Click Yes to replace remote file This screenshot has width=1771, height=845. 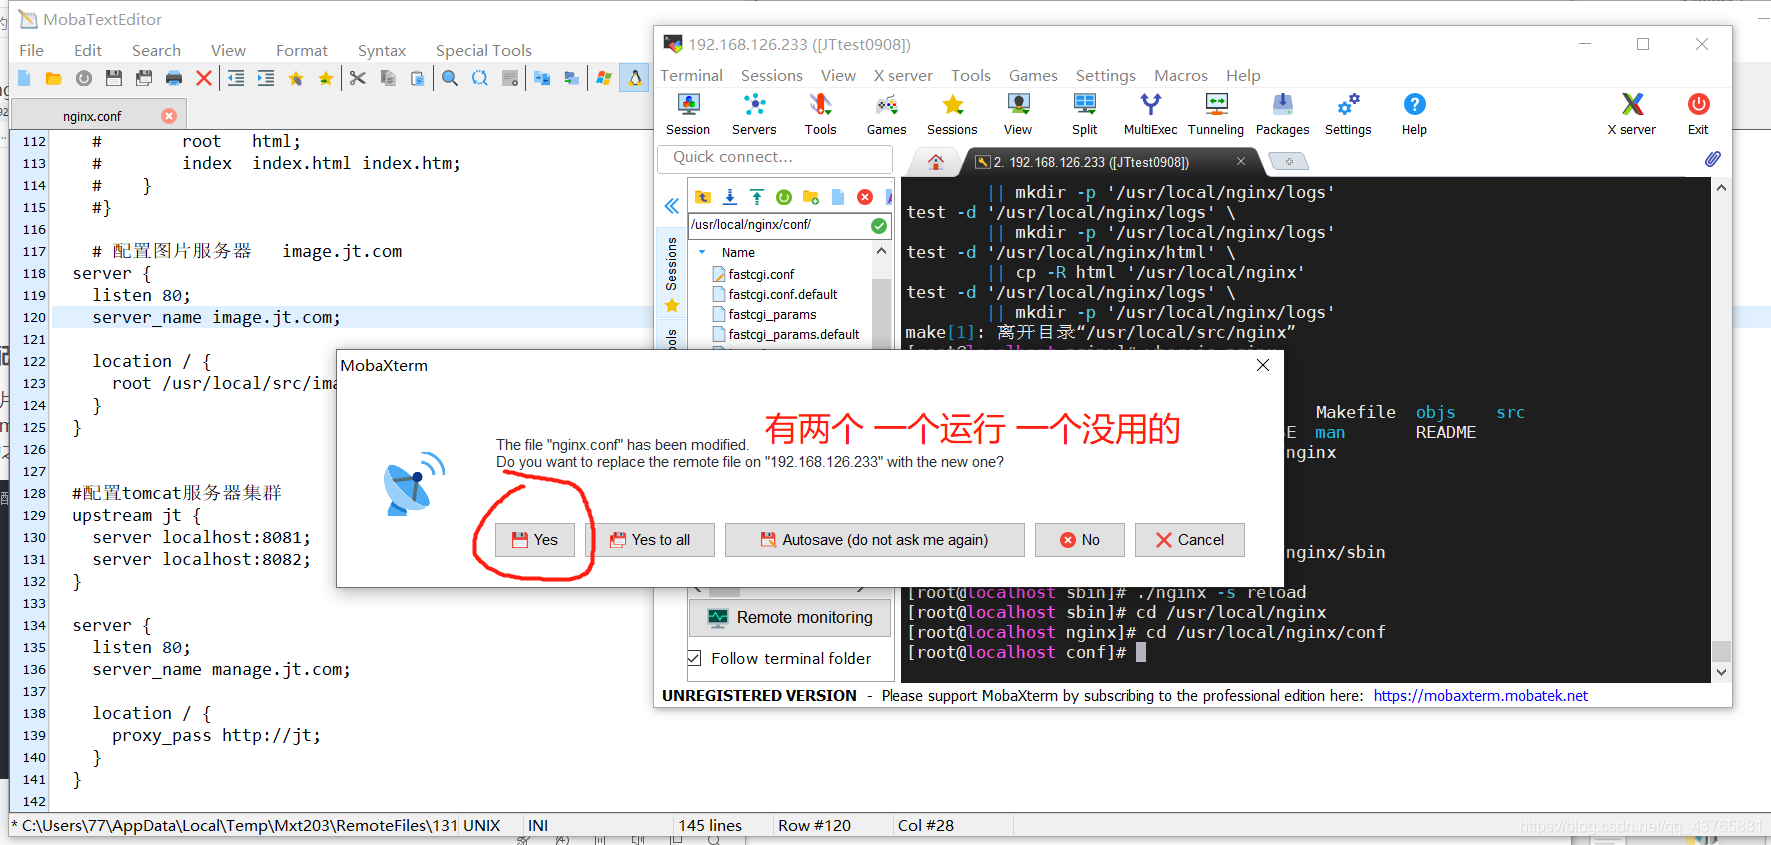535,540
